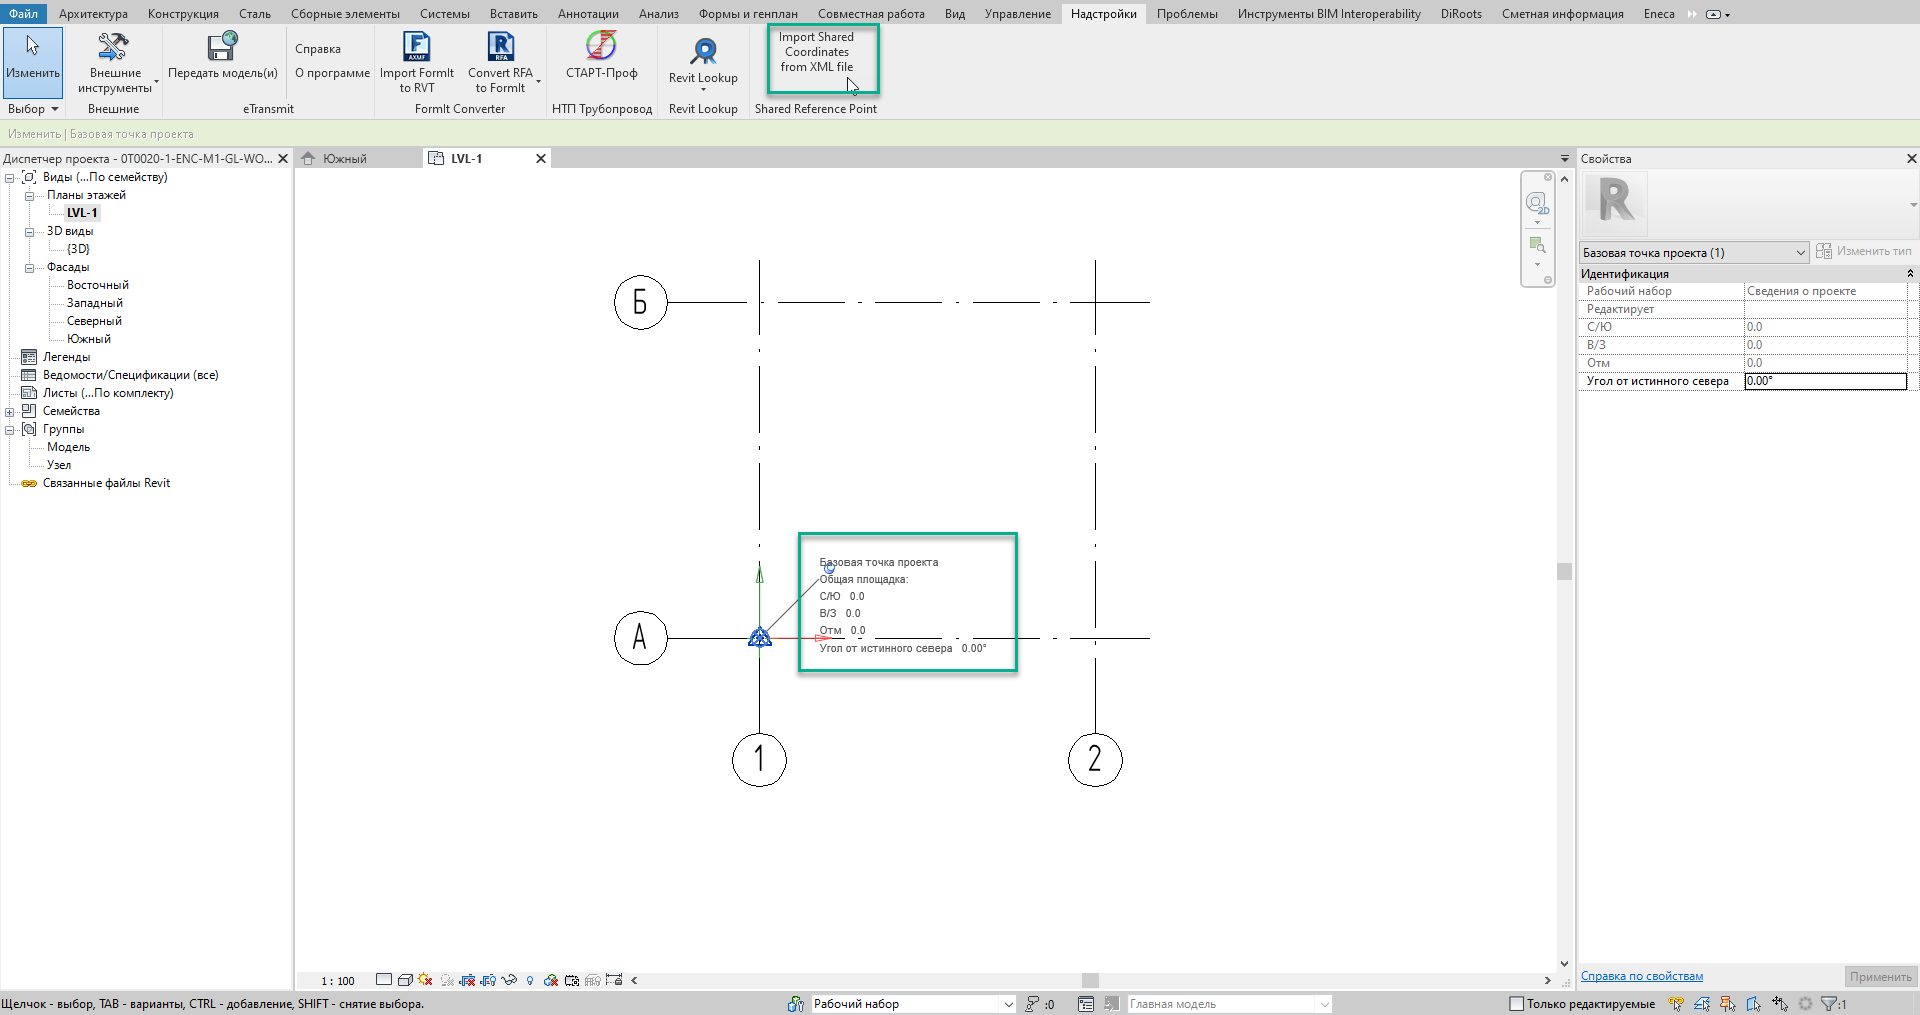Click Import FormIt to RVT icon

(x=416, y=47)
